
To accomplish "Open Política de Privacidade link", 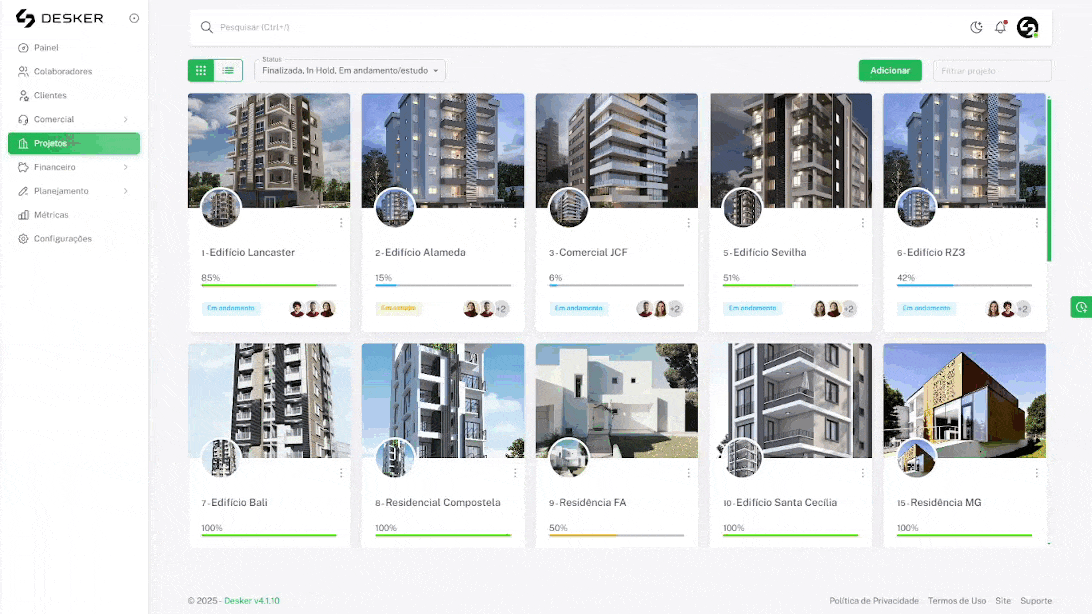I will point(873,601).
